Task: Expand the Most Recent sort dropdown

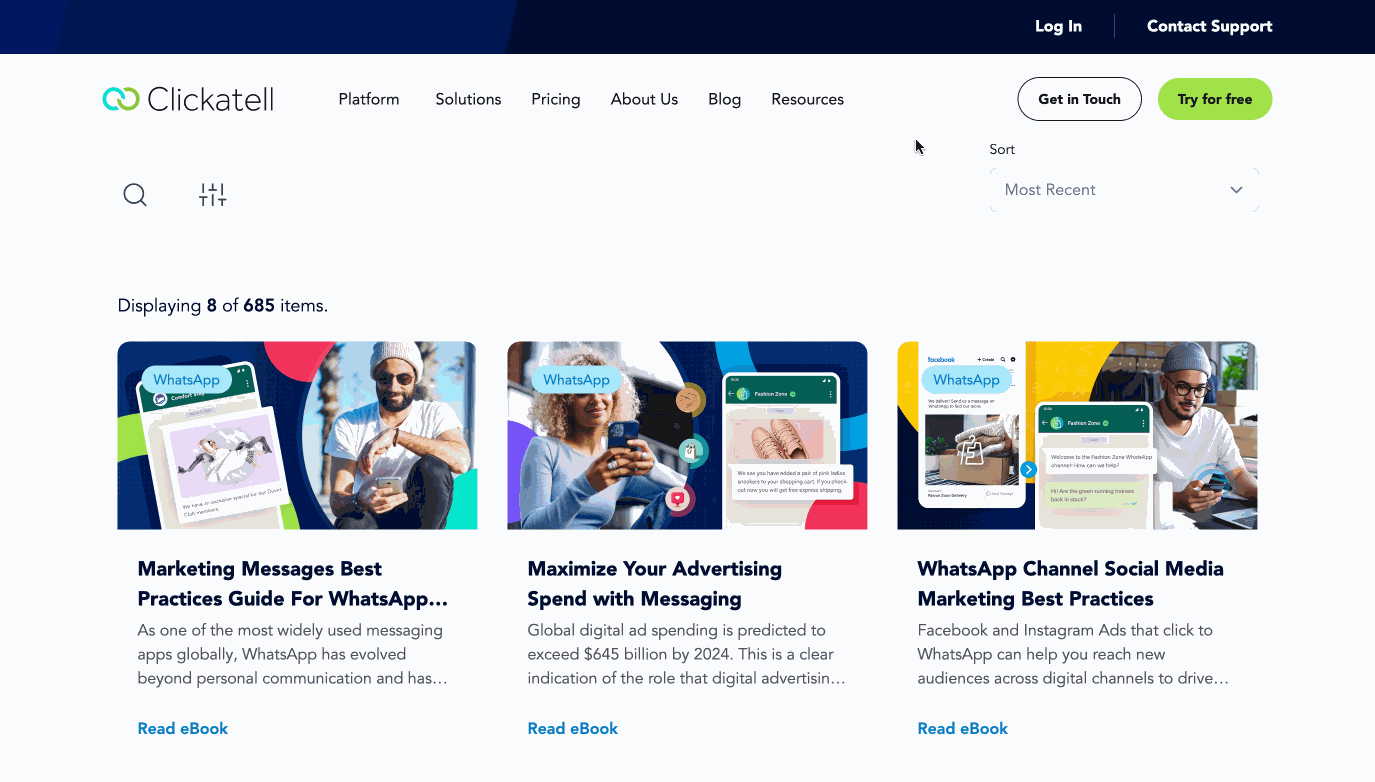Action: (1124, 190)
